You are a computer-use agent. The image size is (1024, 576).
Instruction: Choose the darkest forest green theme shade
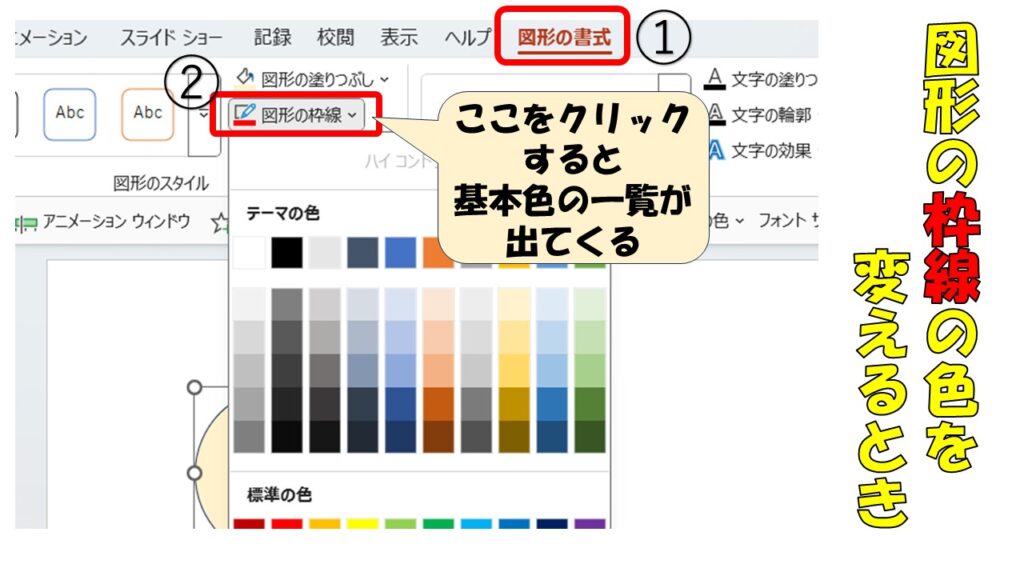point(590,436)
